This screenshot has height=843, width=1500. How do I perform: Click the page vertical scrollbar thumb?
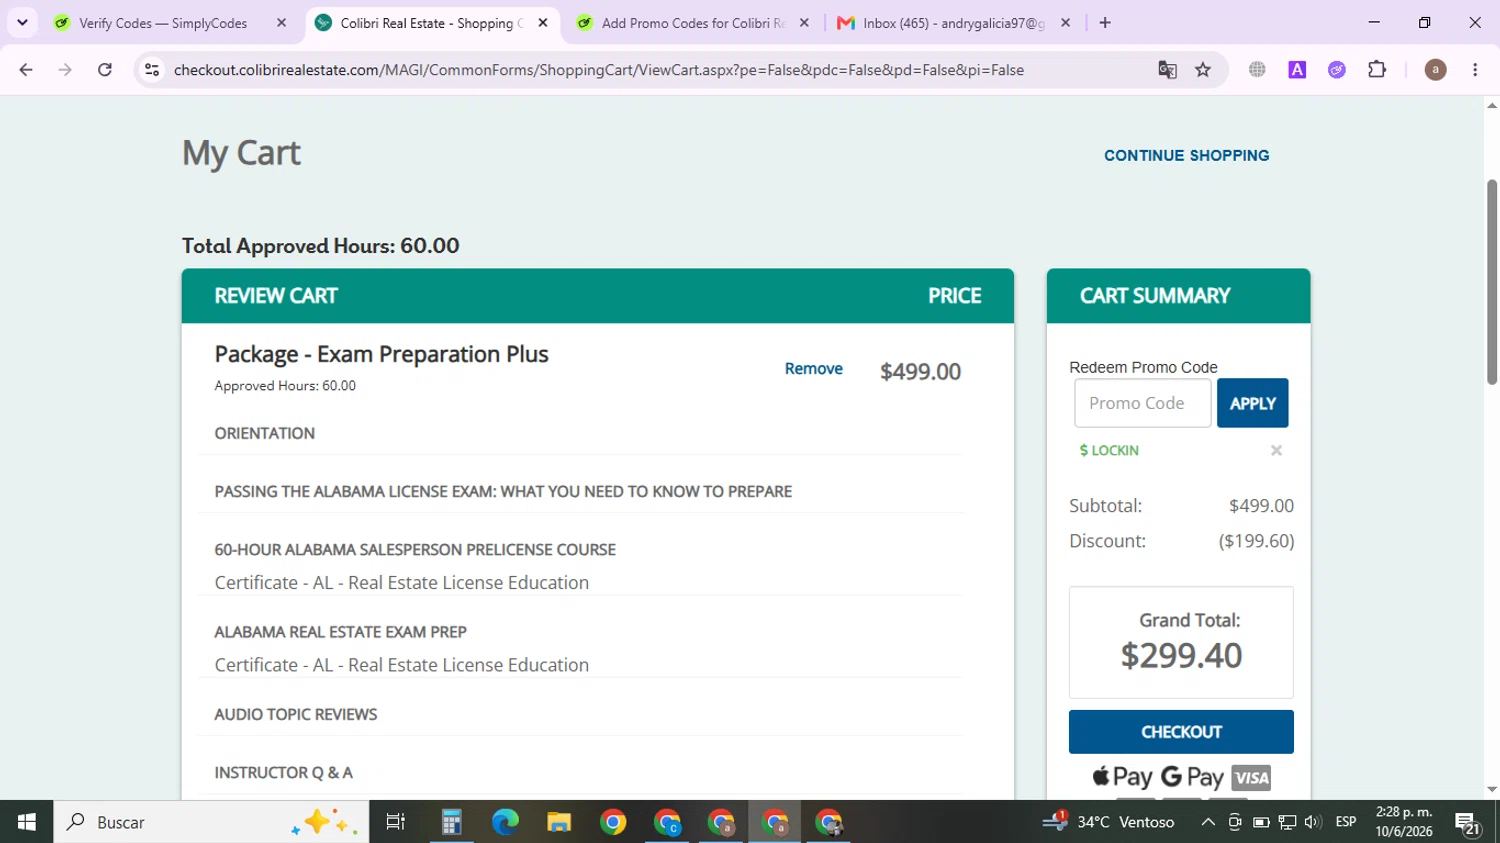[1491, 282]
